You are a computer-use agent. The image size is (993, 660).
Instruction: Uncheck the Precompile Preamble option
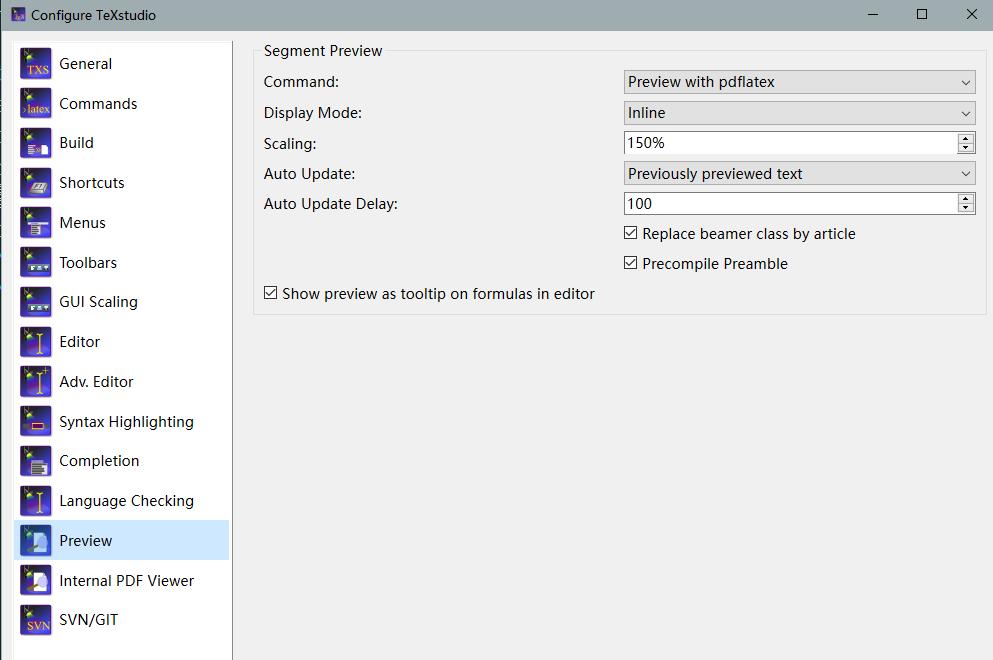point(631,264)
